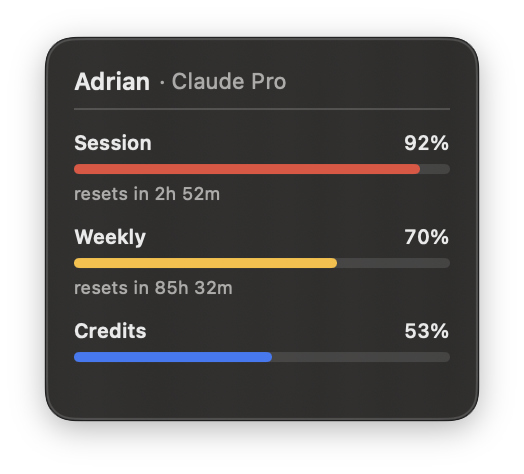Screen dimensions: 524x474
Task: Select the Credits label
Action: point(110,331)
